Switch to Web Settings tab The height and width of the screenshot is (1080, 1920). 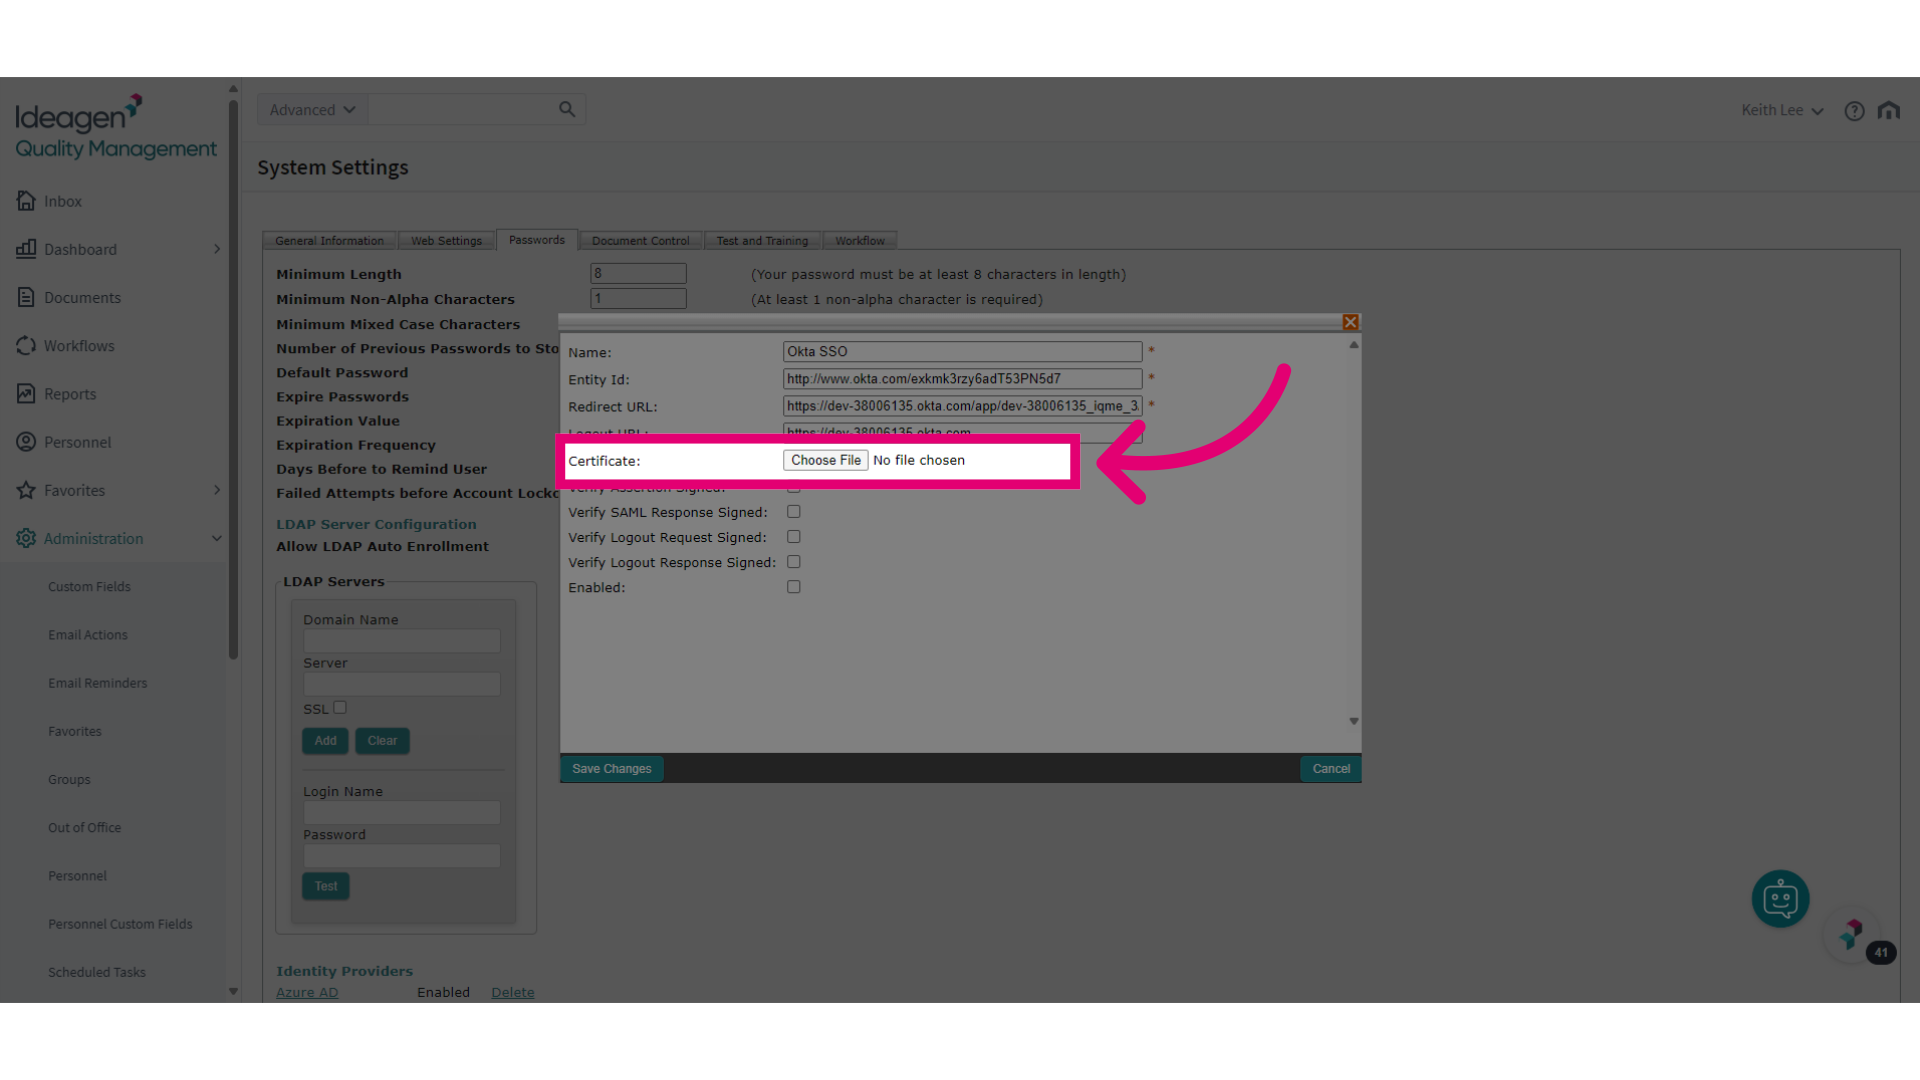click(x=446, y=241)
